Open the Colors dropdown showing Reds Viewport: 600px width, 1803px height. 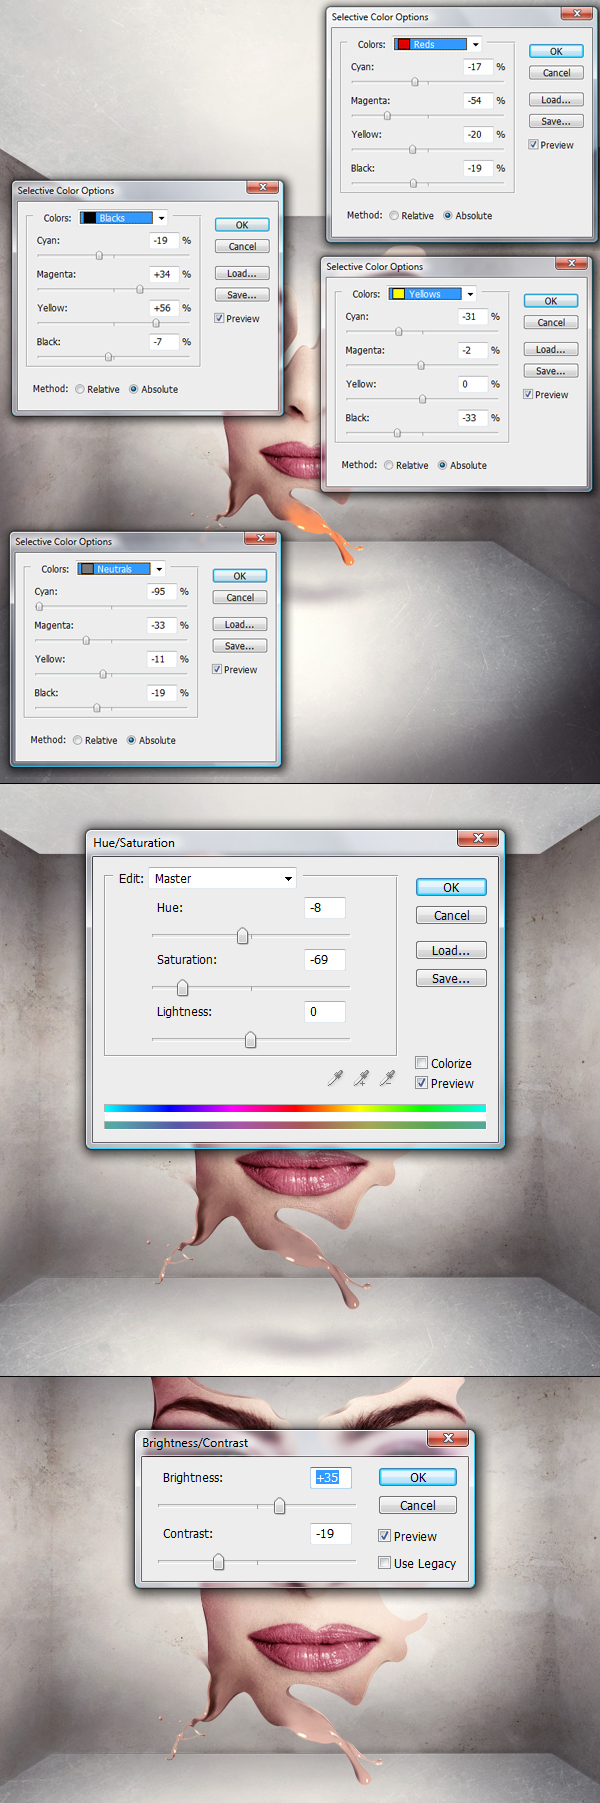(475, 44)
